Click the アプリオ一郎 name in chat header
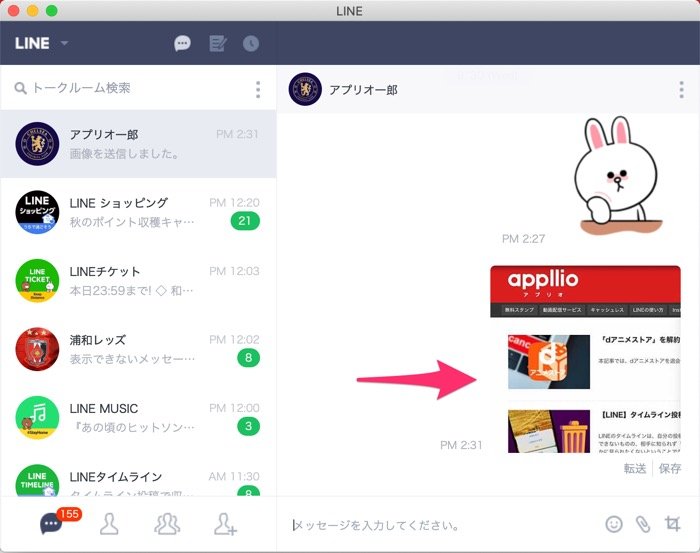The image size is (700, 553). click(x=363, y=90)
